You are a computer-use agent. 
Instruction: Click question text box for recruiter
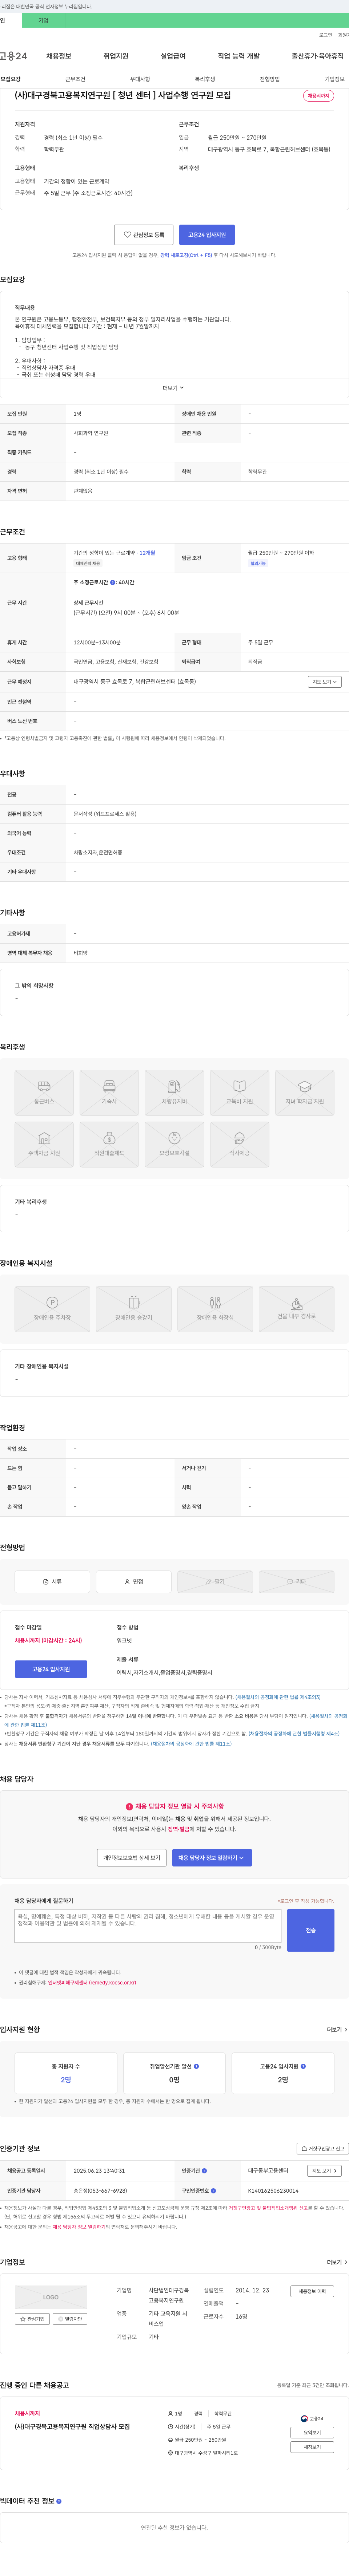tap(148, 1926)
